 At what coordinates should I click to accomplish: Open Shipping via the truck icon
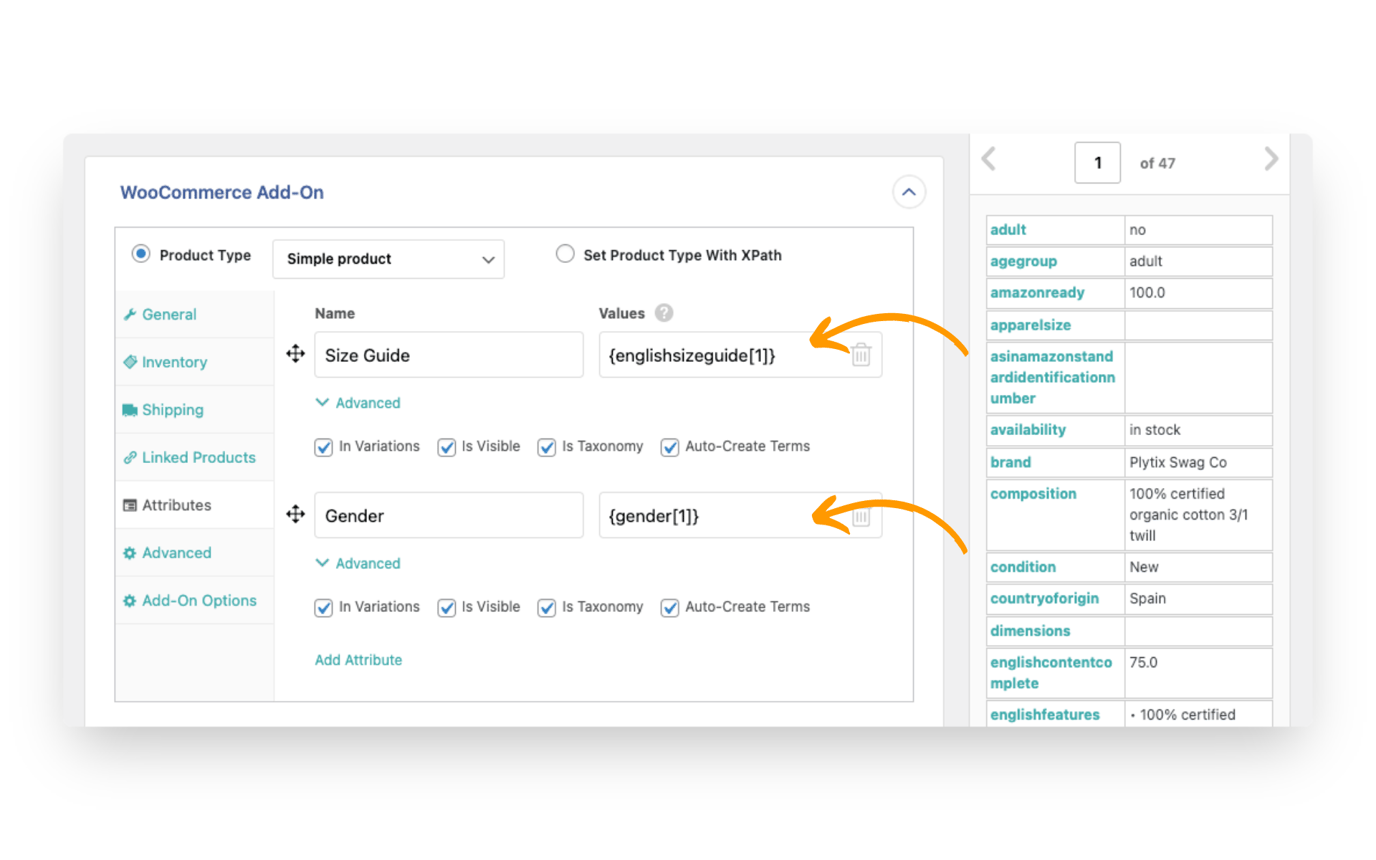(133, 409)
